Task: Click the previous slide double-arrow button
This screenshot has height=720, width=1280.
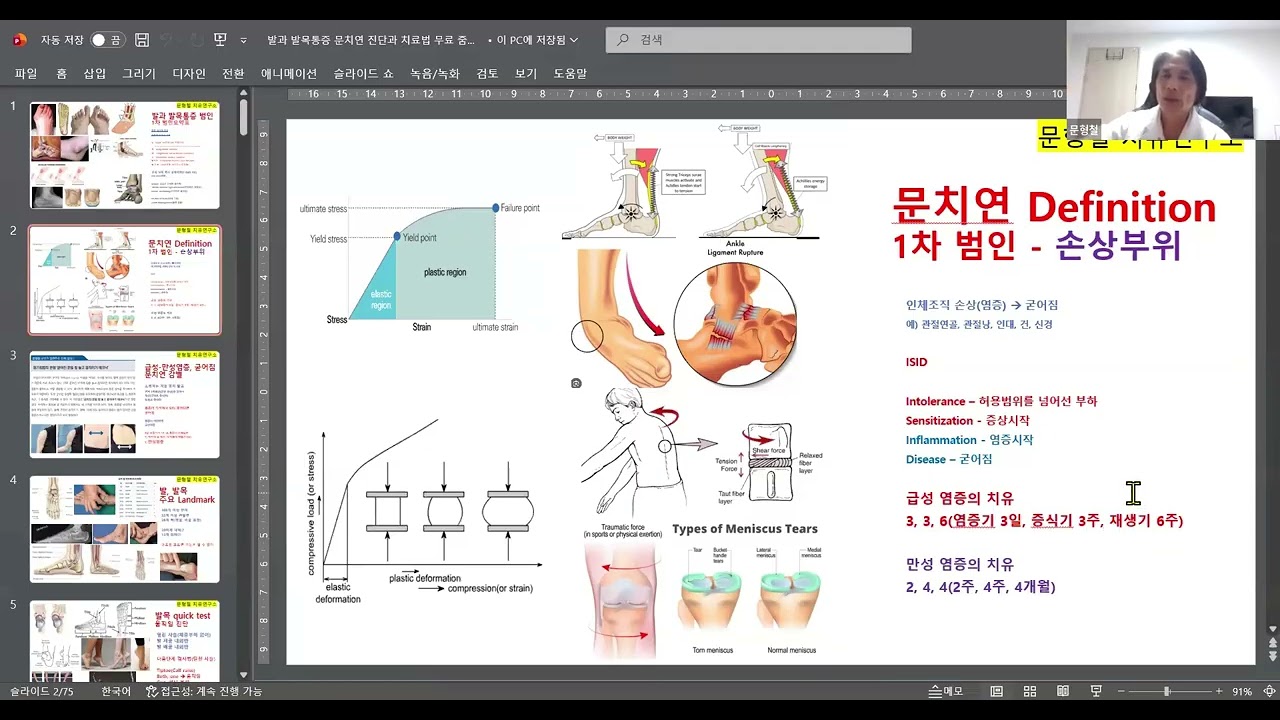Action: (1273, 644)
